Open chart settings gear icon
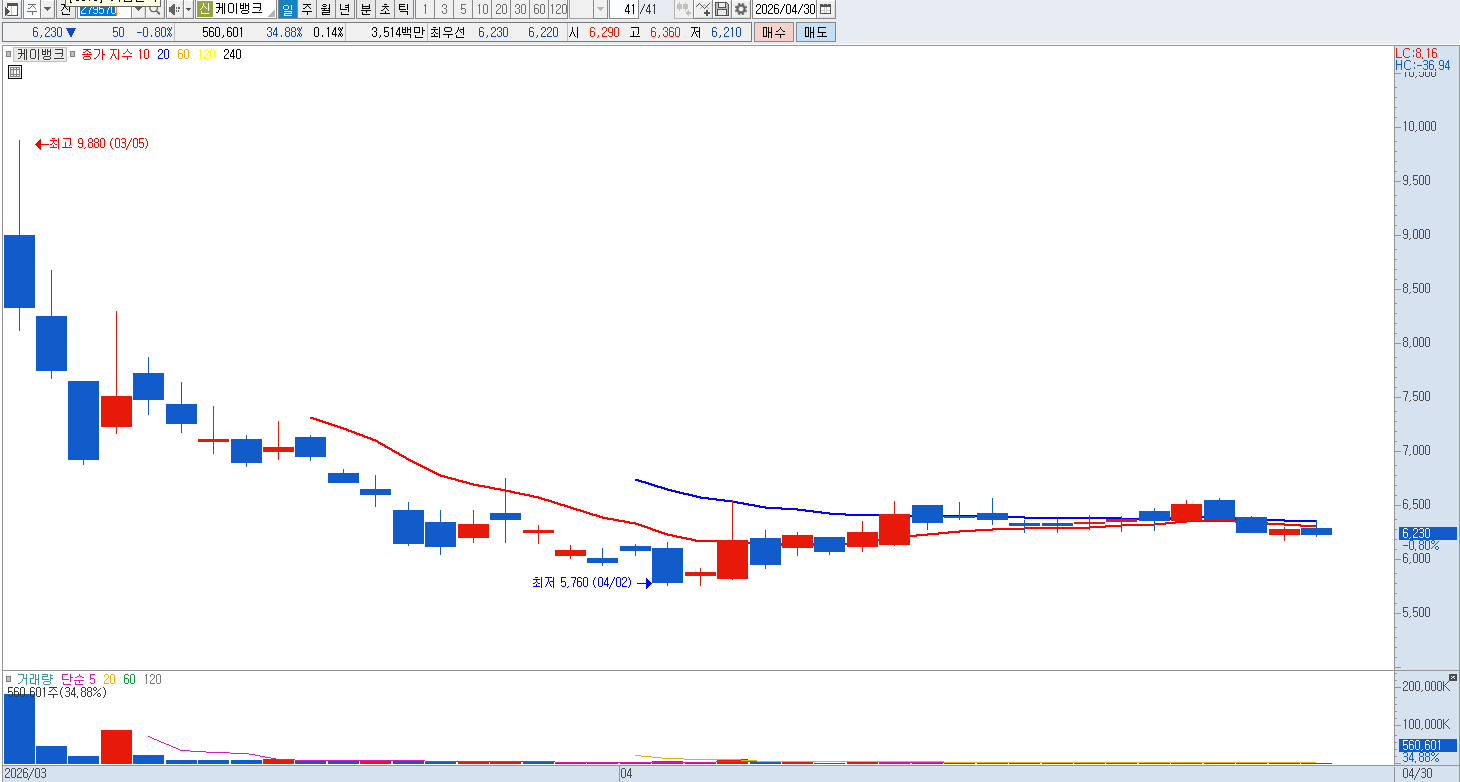The height and width of the screenshot is (782, 1460). pyautogui.click(x=741, y=9)
